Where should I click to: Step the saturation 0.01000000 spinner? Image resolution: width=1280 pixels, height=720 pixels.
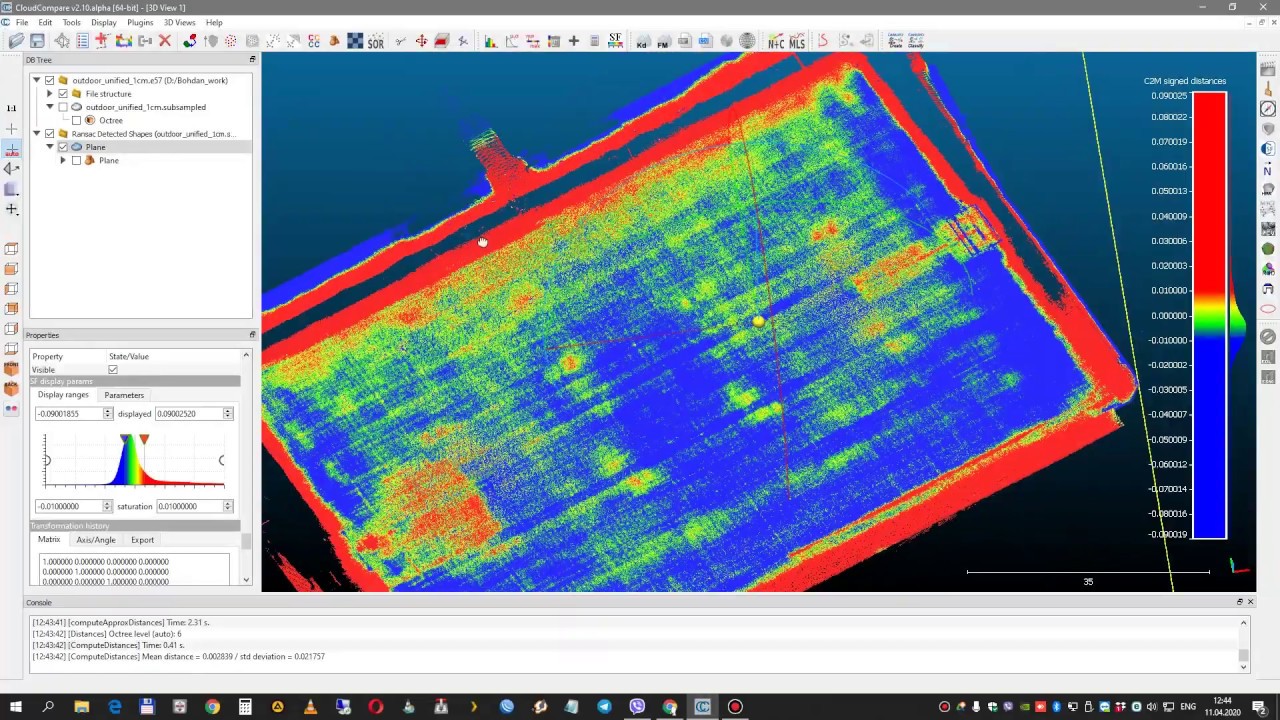[x=228, y=506]
